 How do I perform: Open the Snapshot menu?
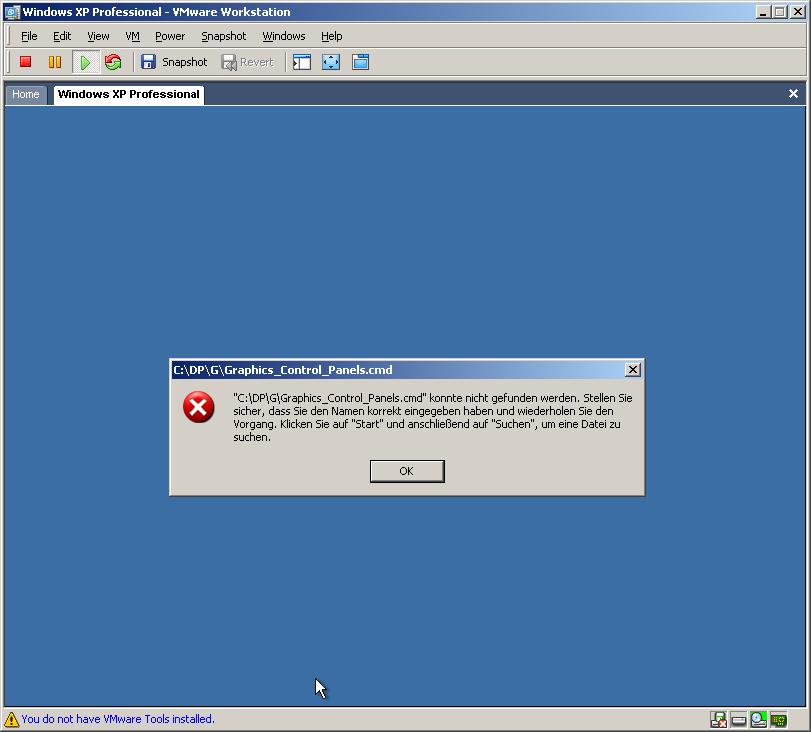223,36
